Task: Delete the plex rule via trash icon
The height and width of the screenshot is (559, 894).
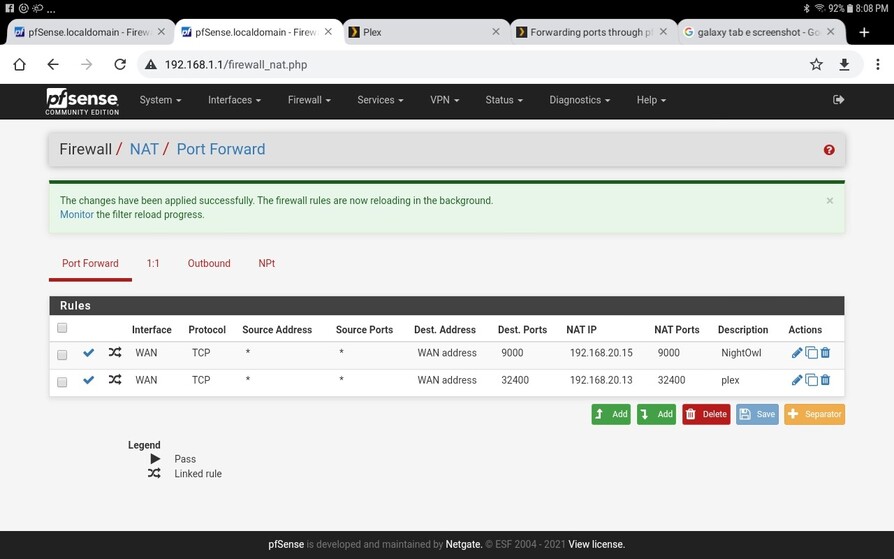Action: tap(825, 379)
